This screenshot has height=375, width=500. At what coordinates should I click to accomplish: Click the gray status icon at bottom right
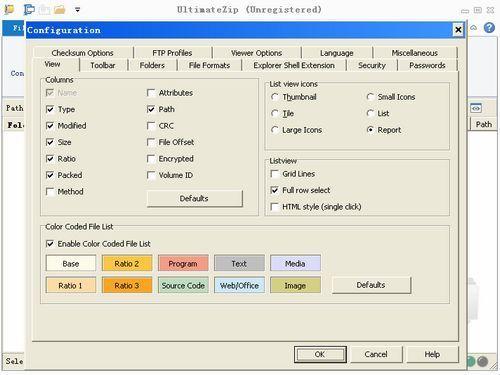[x=482, y=361]
